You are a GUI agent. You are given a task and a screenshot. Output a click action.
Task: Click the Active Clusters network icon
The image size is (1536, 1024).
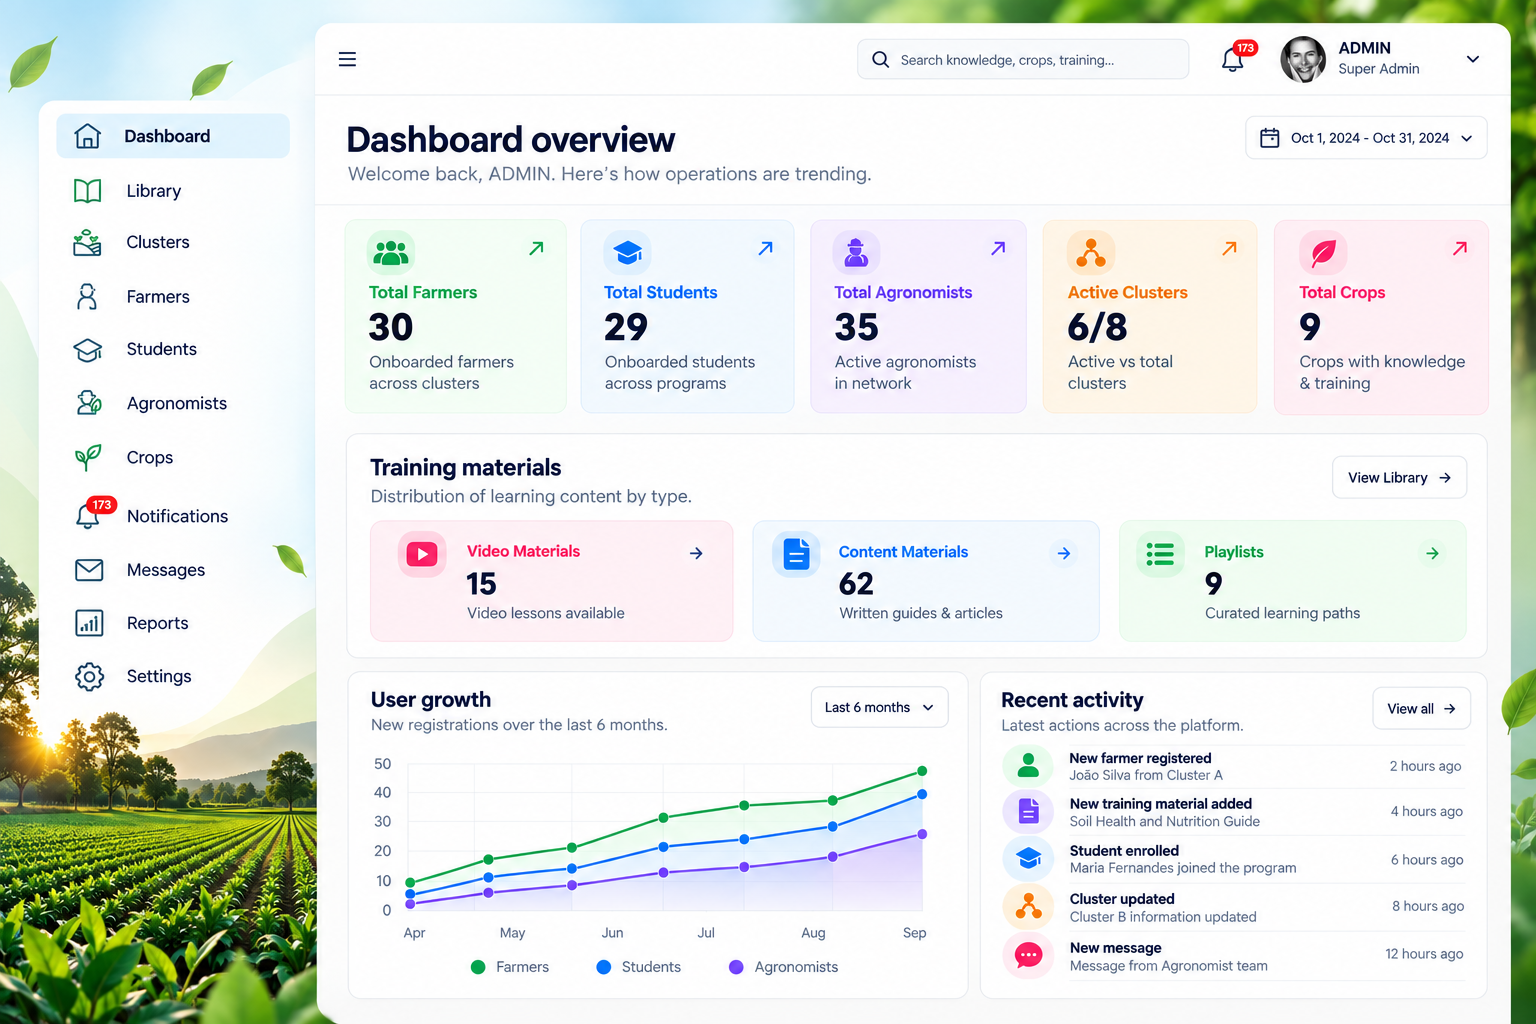point(1090,253)
